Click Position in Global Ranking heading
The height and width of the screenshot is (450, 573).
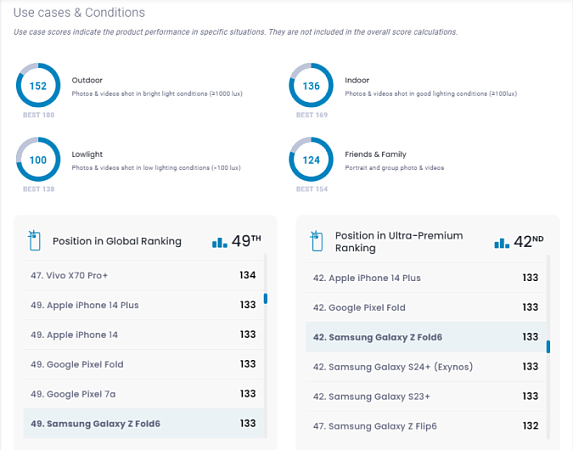click(x=117, y=241)
